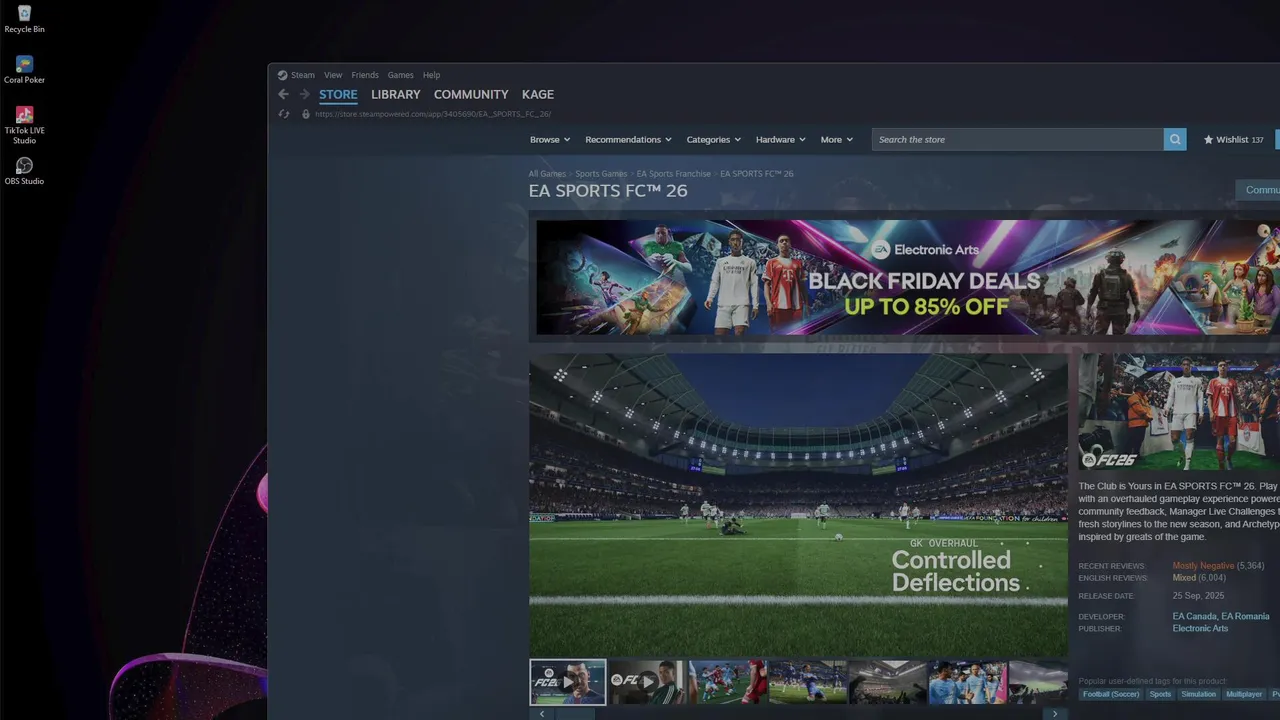Click the magnifier search button

click(x=1175, y=140)
